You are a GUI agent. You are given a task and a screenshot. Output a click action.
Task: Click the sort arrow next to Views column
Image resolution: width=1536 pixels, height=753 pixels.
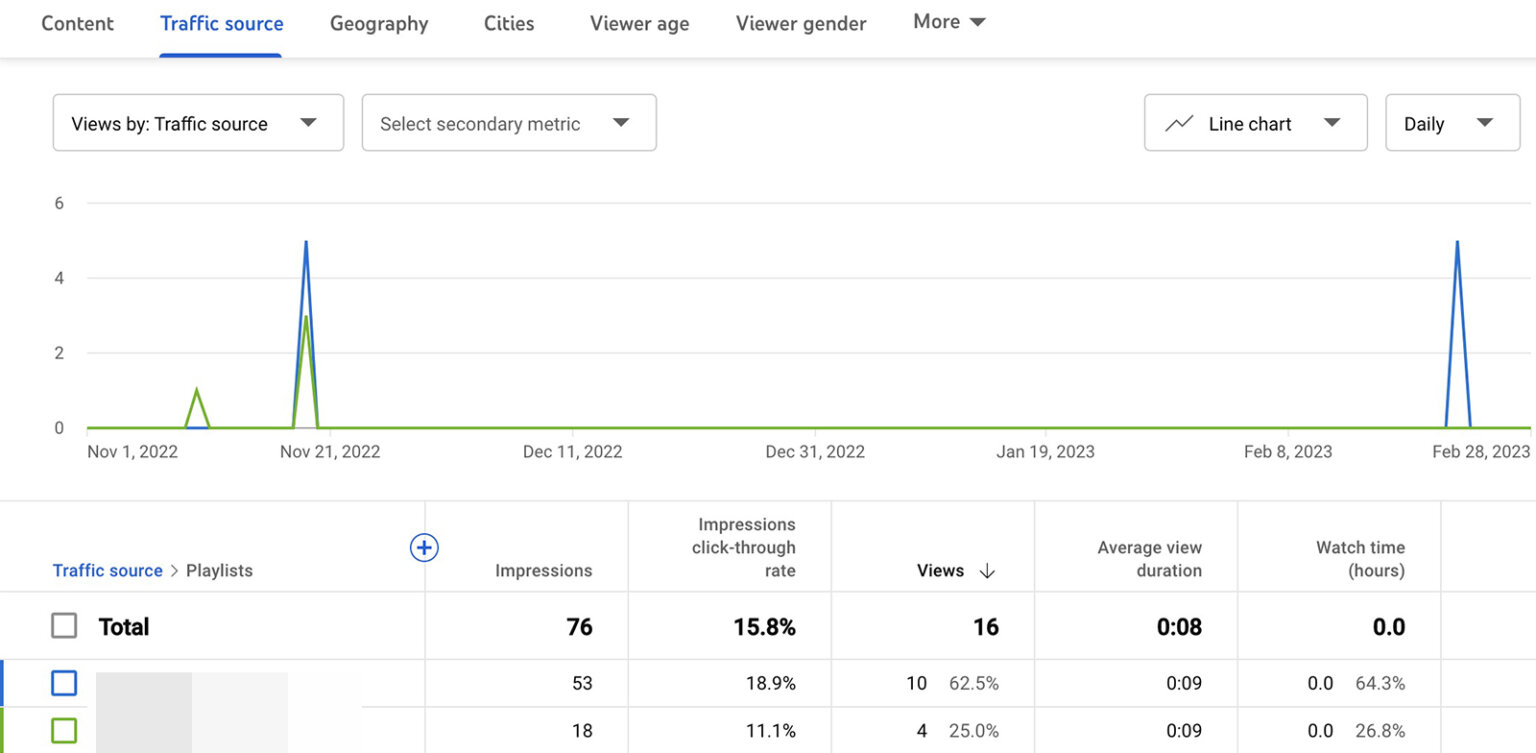tap(986, 571)
